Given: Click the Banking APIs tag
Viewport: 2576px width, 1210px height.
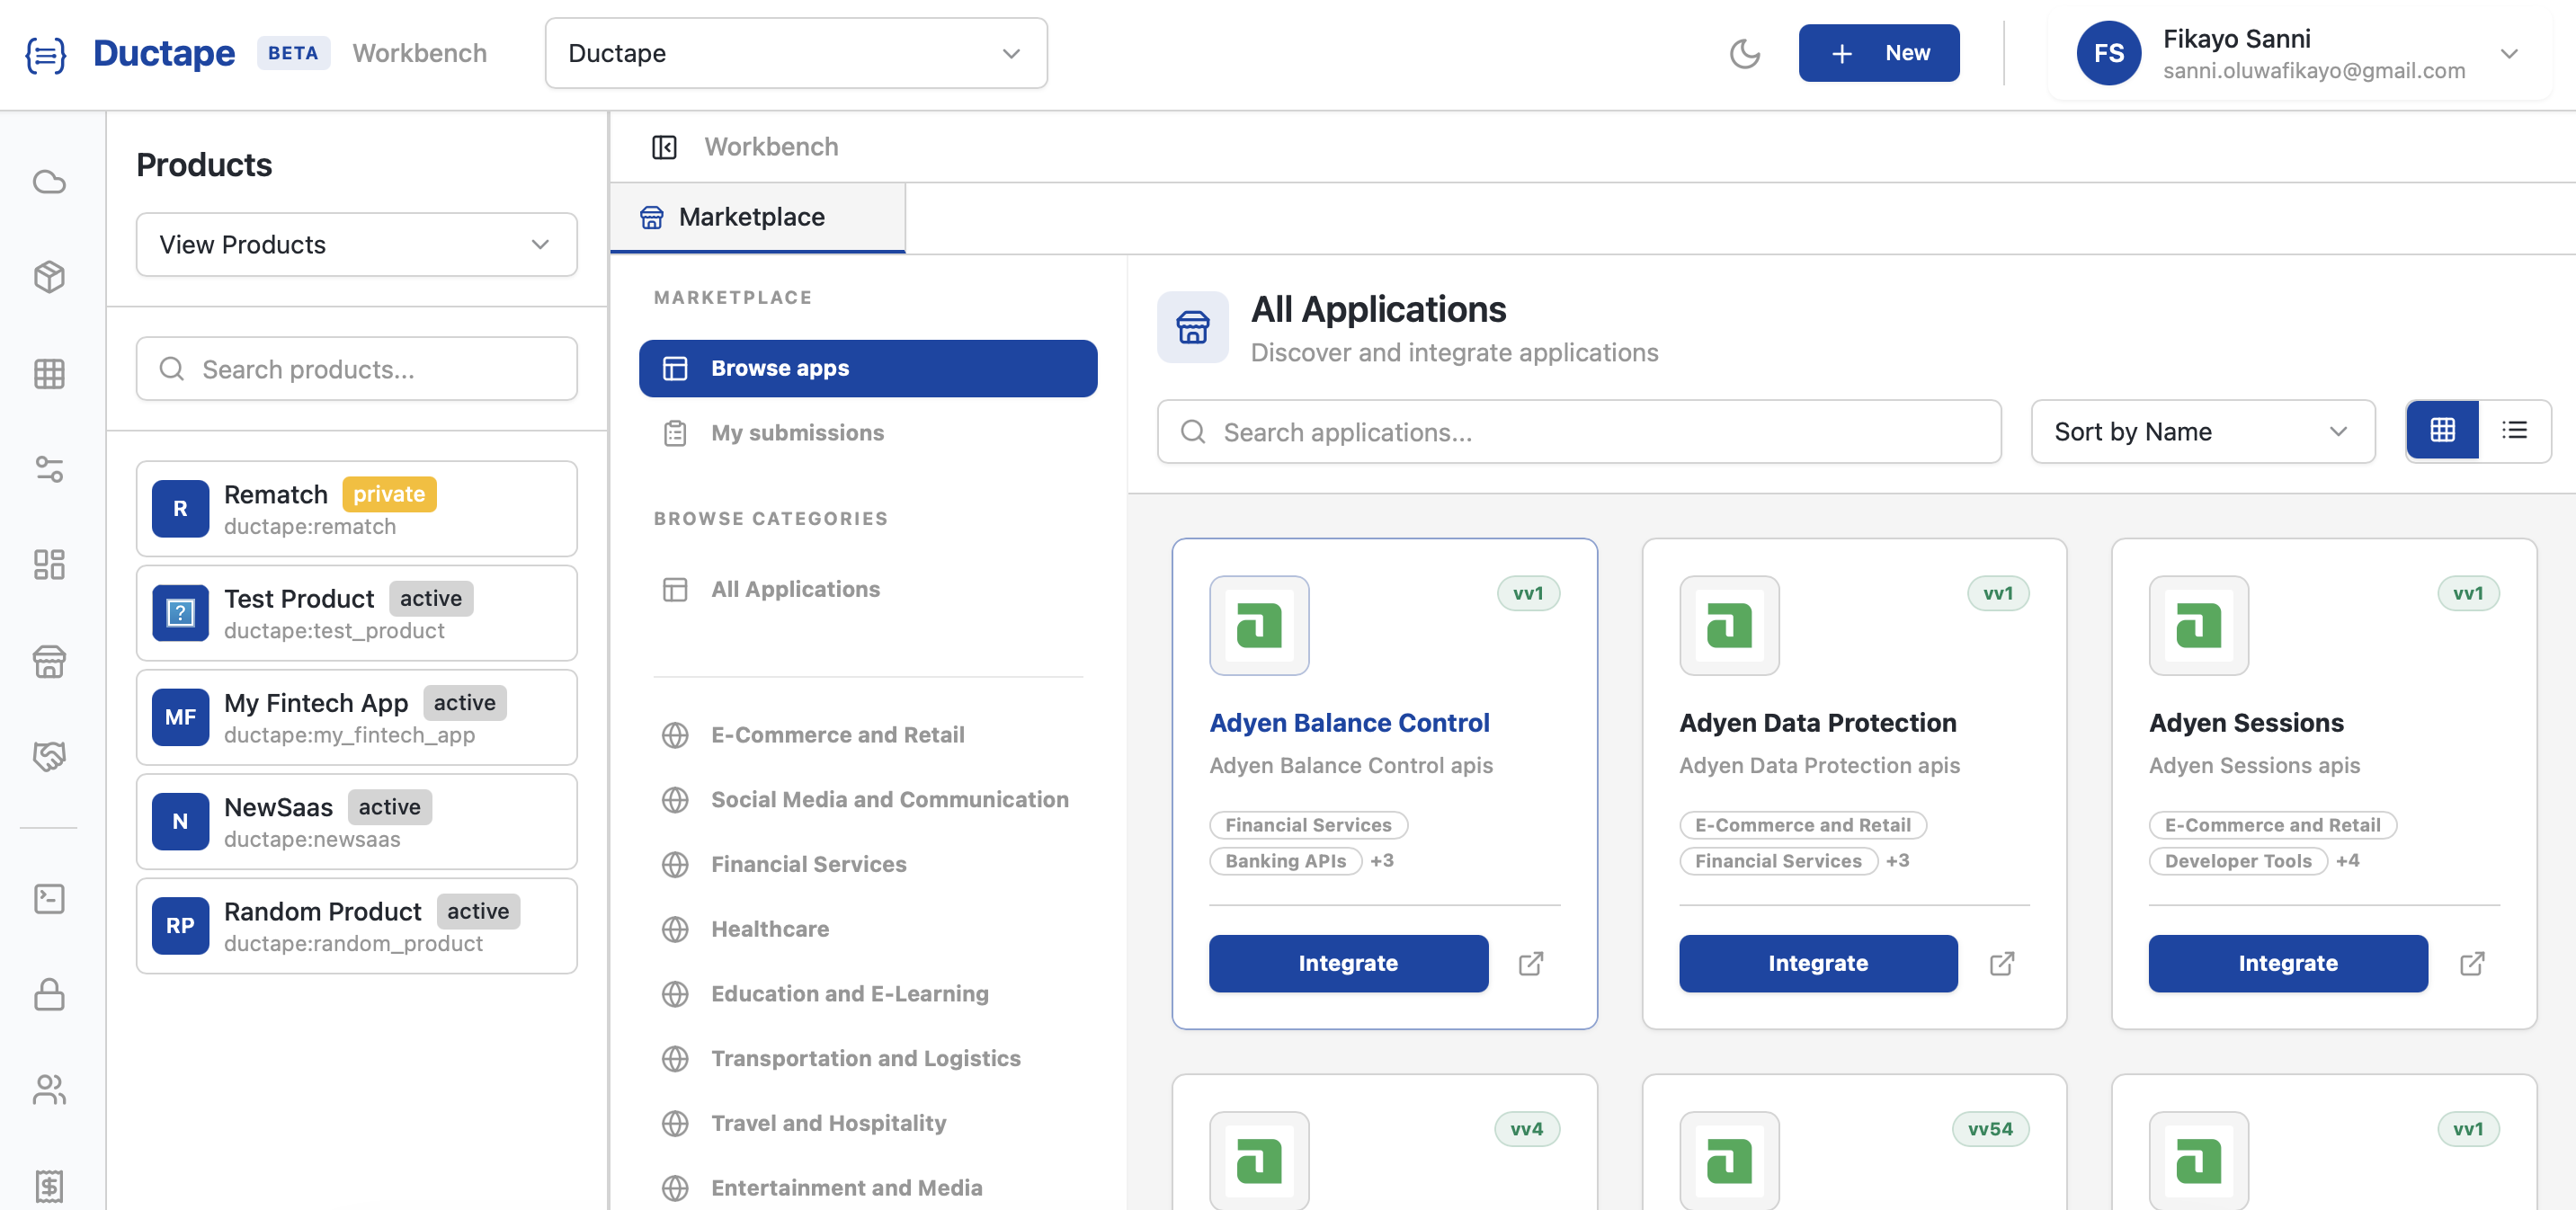Looking at the screenshot, I should pos(1285,861).
